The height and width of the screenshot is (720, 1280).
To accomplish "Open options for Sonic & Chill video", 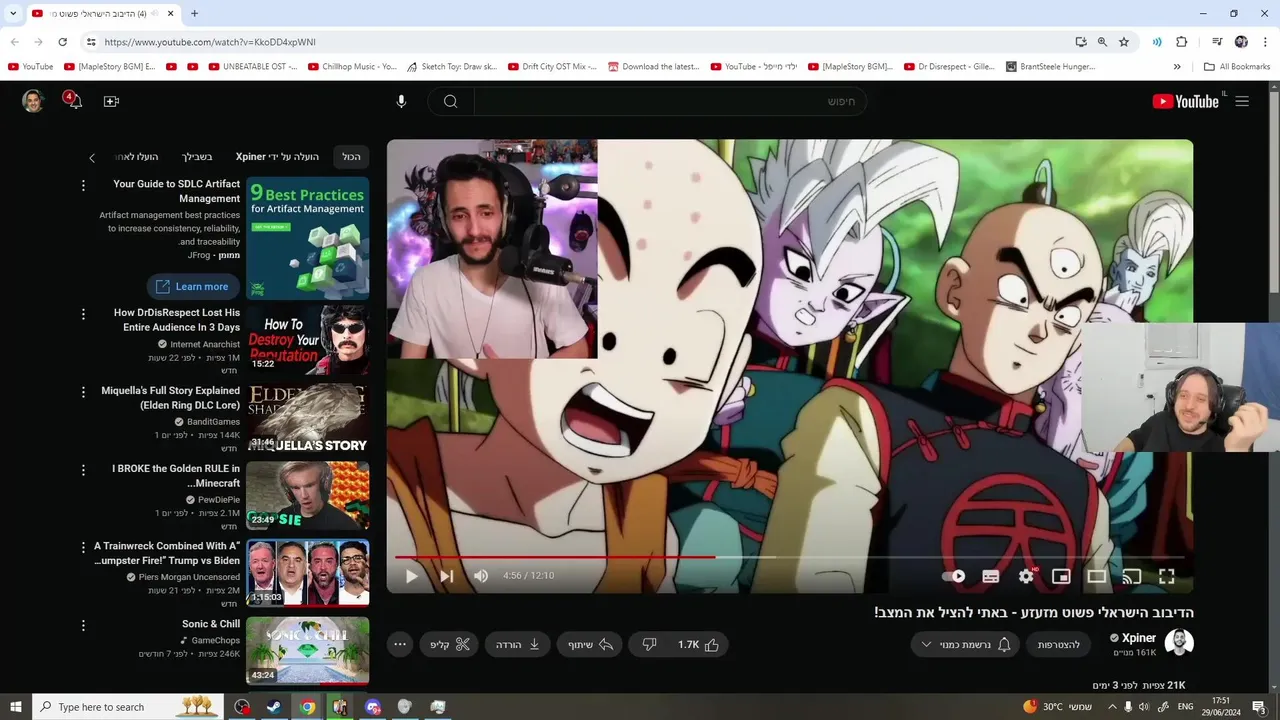I will tap(83, 626).
